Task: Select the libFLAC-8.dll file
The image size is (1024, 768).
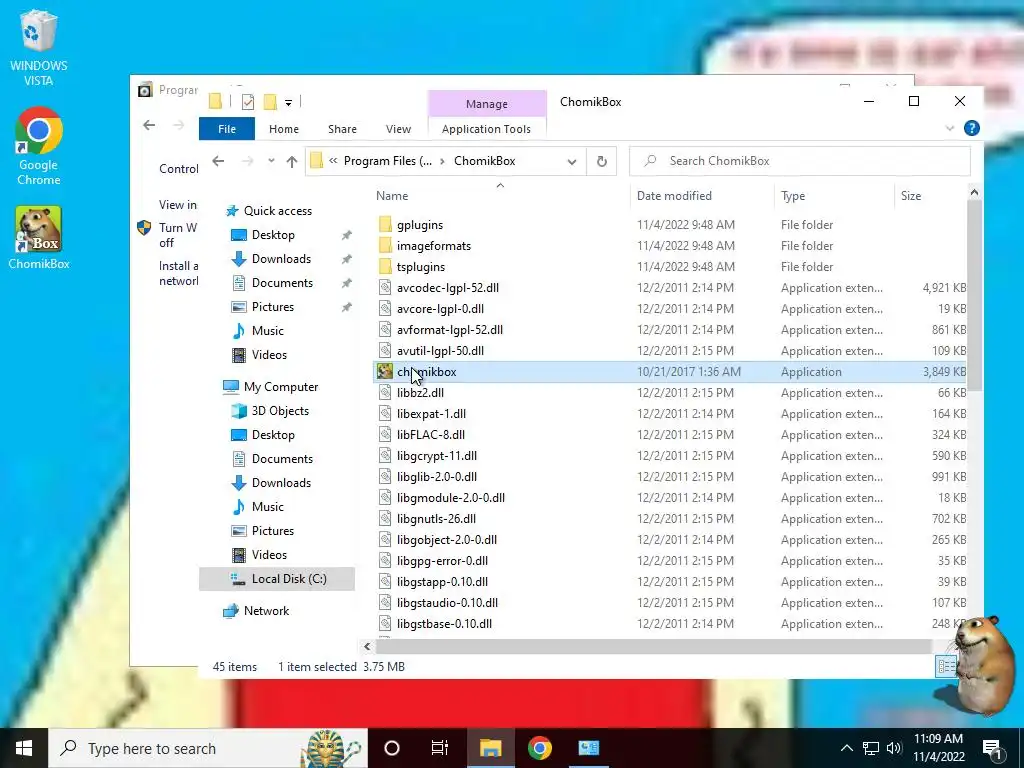Action: 431,434
